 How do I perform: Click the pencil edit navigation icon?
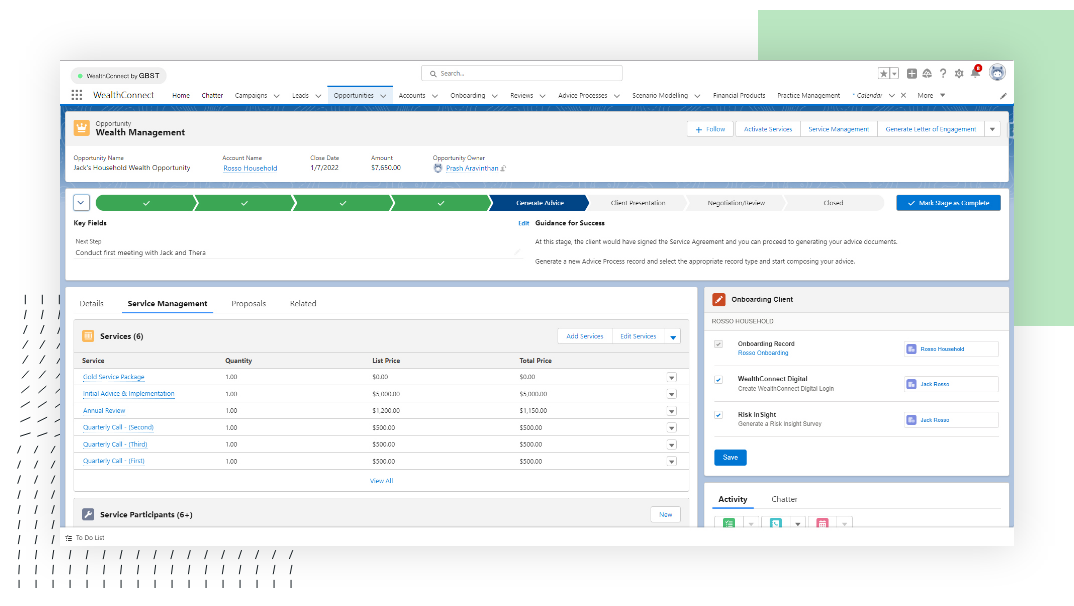point(1003,96)
